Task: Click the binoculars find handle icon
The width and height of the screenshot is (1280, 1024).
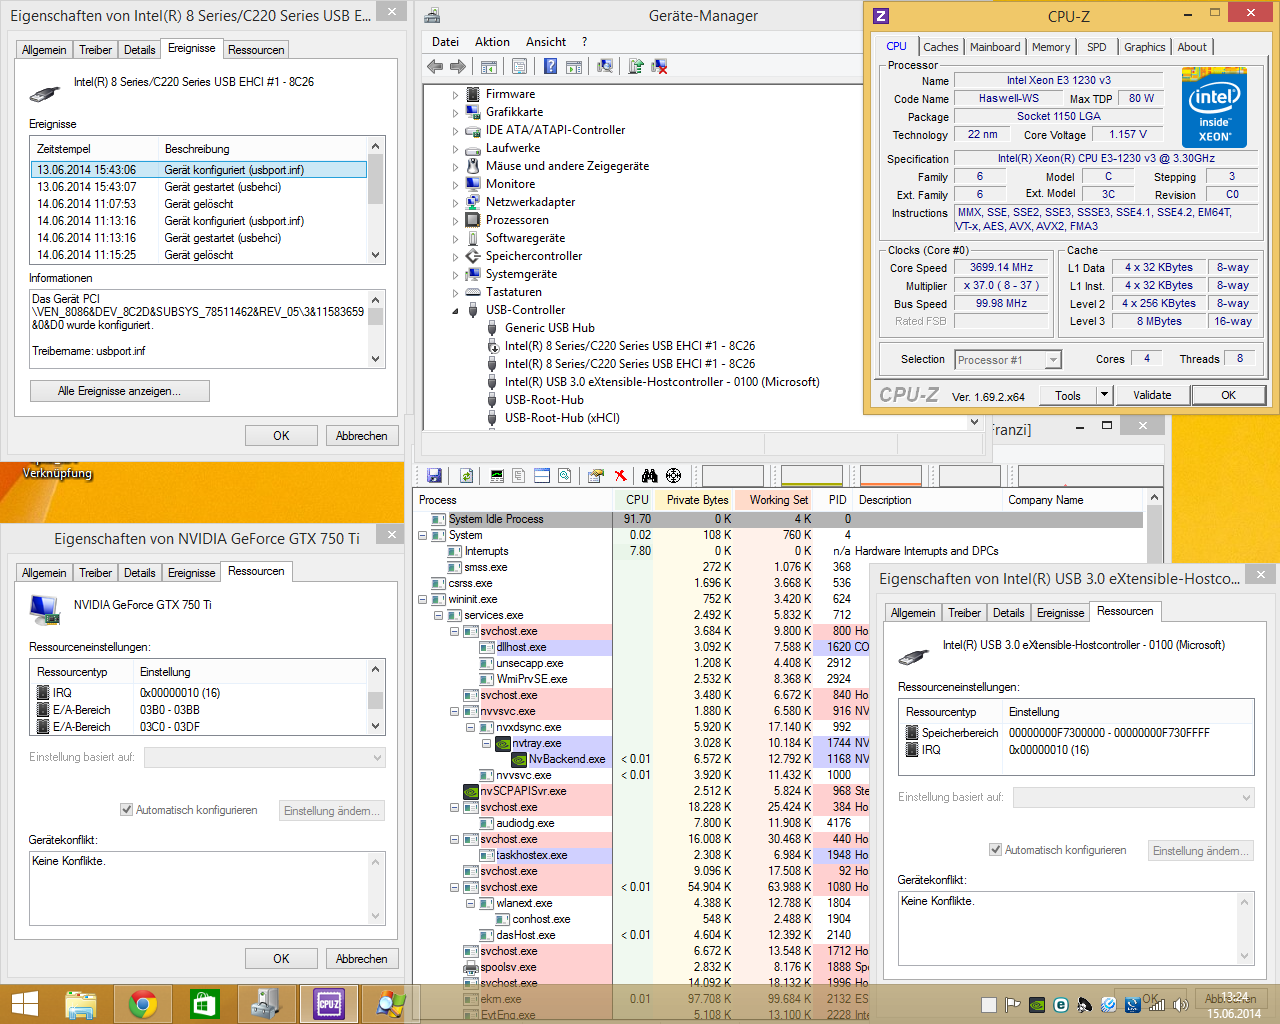Action: point(650,476)
